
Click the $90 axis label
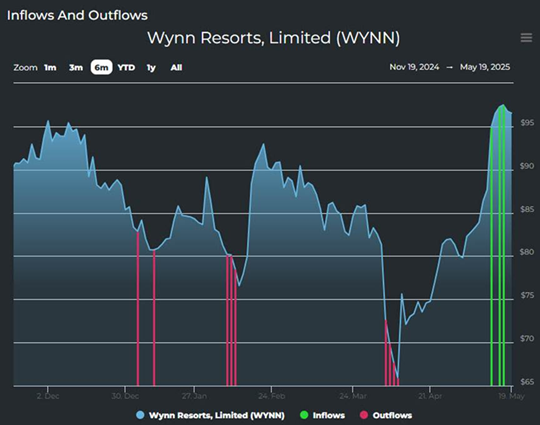tap(527, 166)
